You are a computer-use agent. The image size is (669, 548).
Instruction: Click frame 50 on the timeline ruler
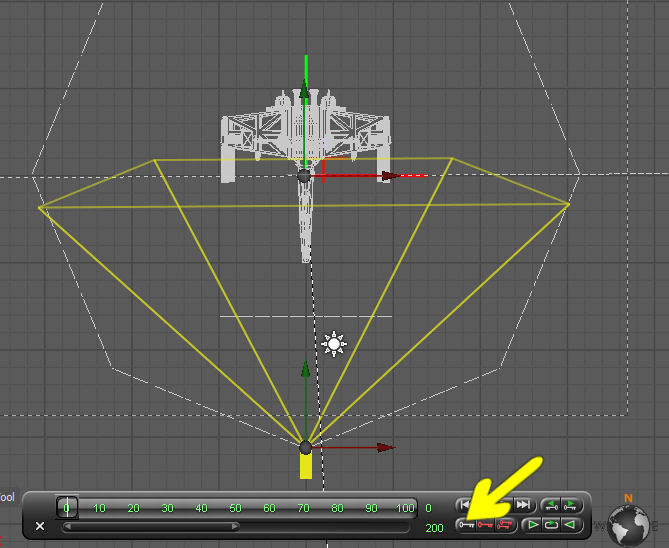235,508
